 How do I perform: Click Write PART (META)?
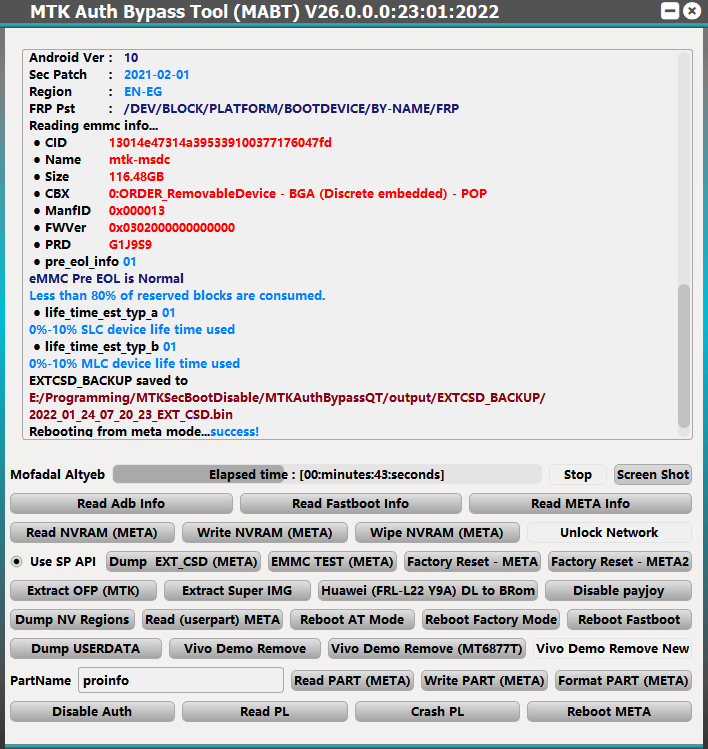click(x=484, y=681)
